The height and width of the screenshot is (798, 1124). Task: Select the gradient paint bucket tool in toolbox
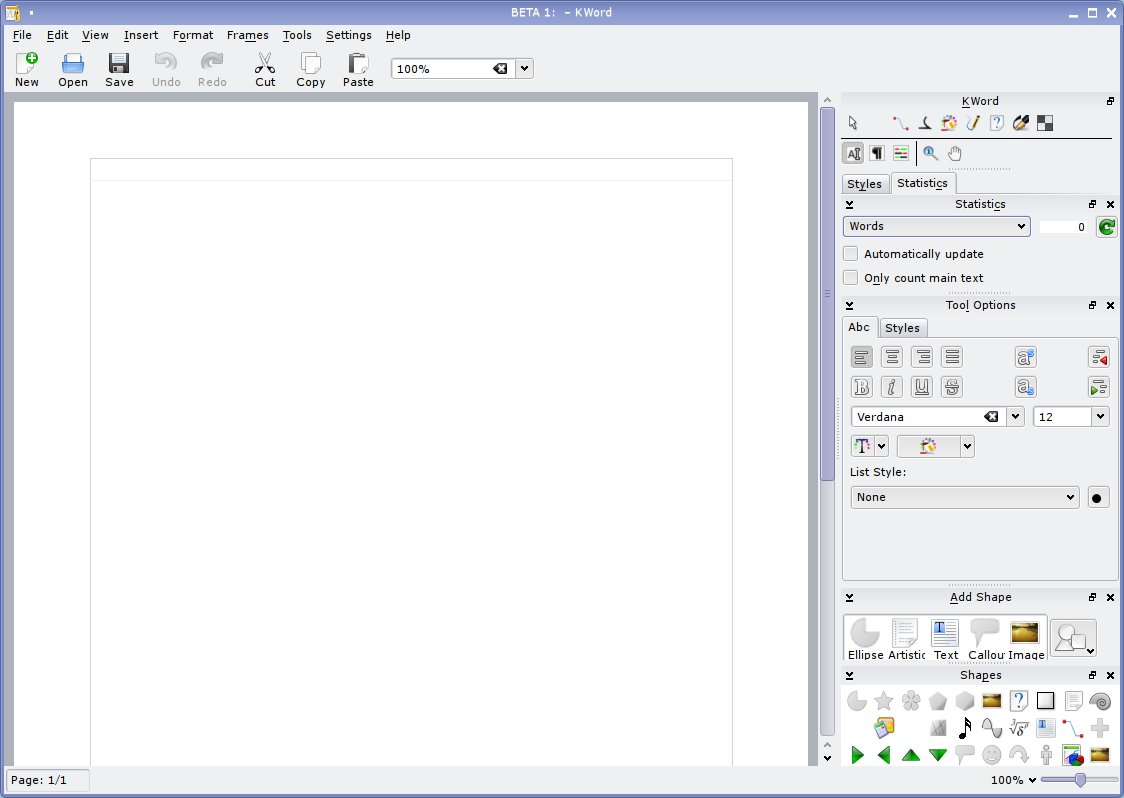[949, 123]
